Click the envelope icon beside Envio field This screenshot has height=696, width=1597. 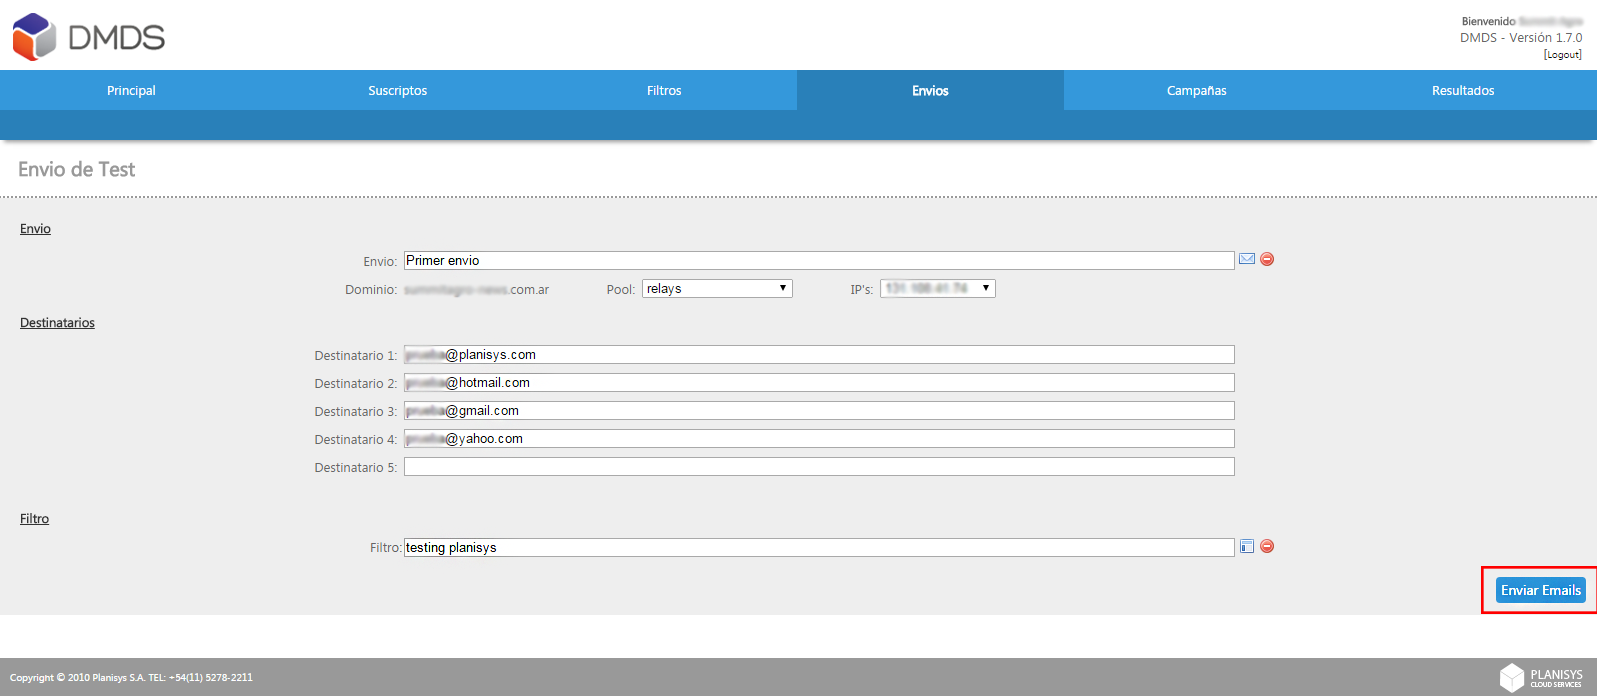[x=1247, y=259]
